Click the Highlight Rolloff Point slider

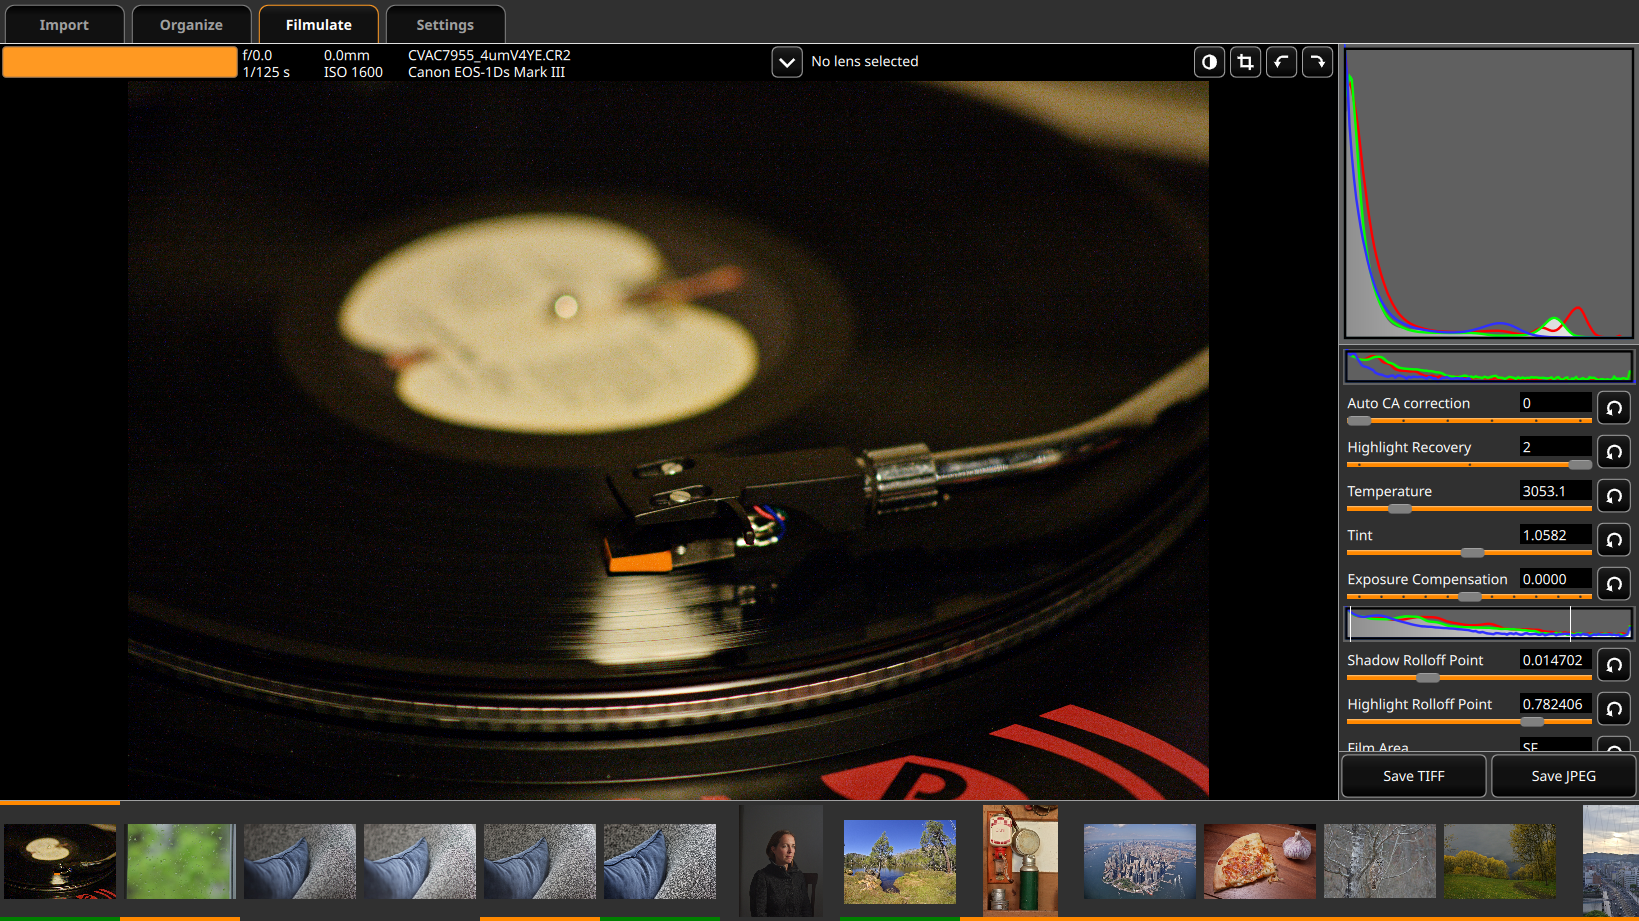(1469, 722)
